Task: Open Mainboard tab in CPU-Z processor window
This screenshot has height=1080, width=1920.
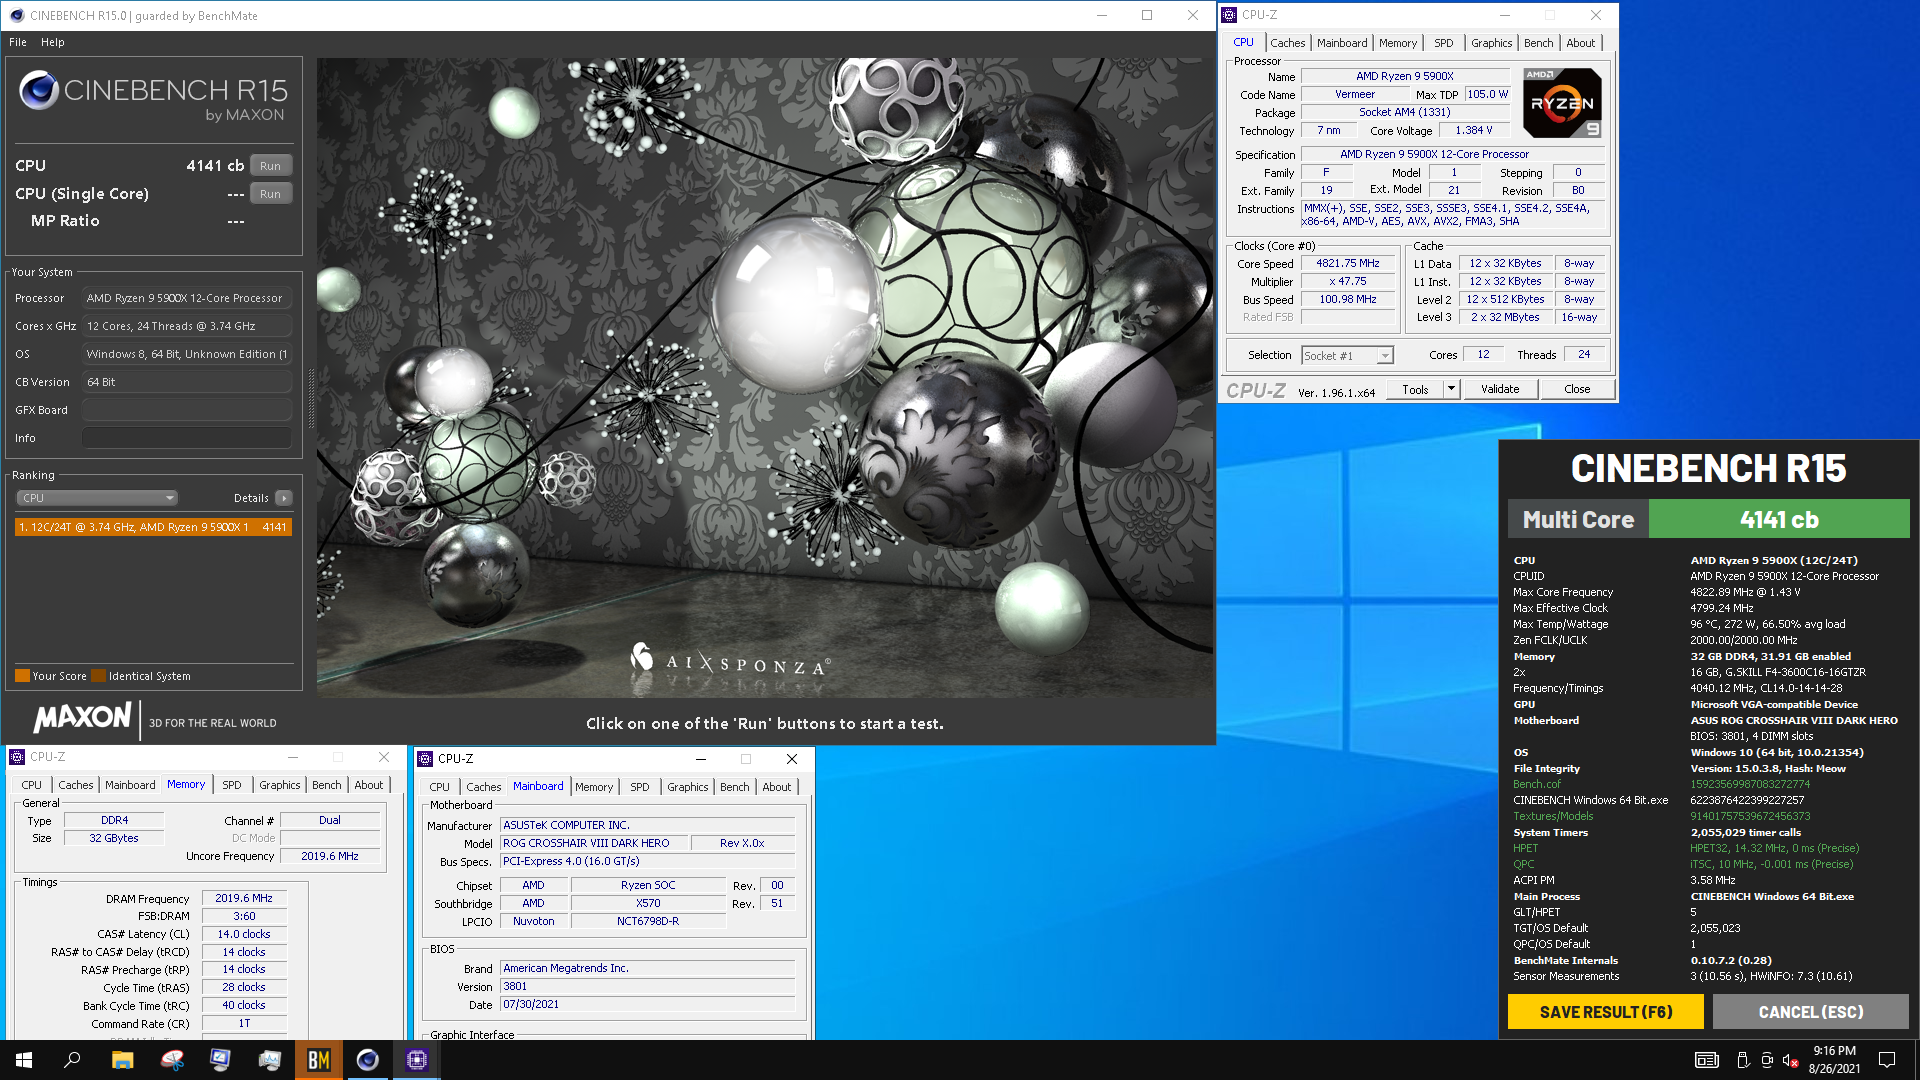Action: [x=1342, y=43]
